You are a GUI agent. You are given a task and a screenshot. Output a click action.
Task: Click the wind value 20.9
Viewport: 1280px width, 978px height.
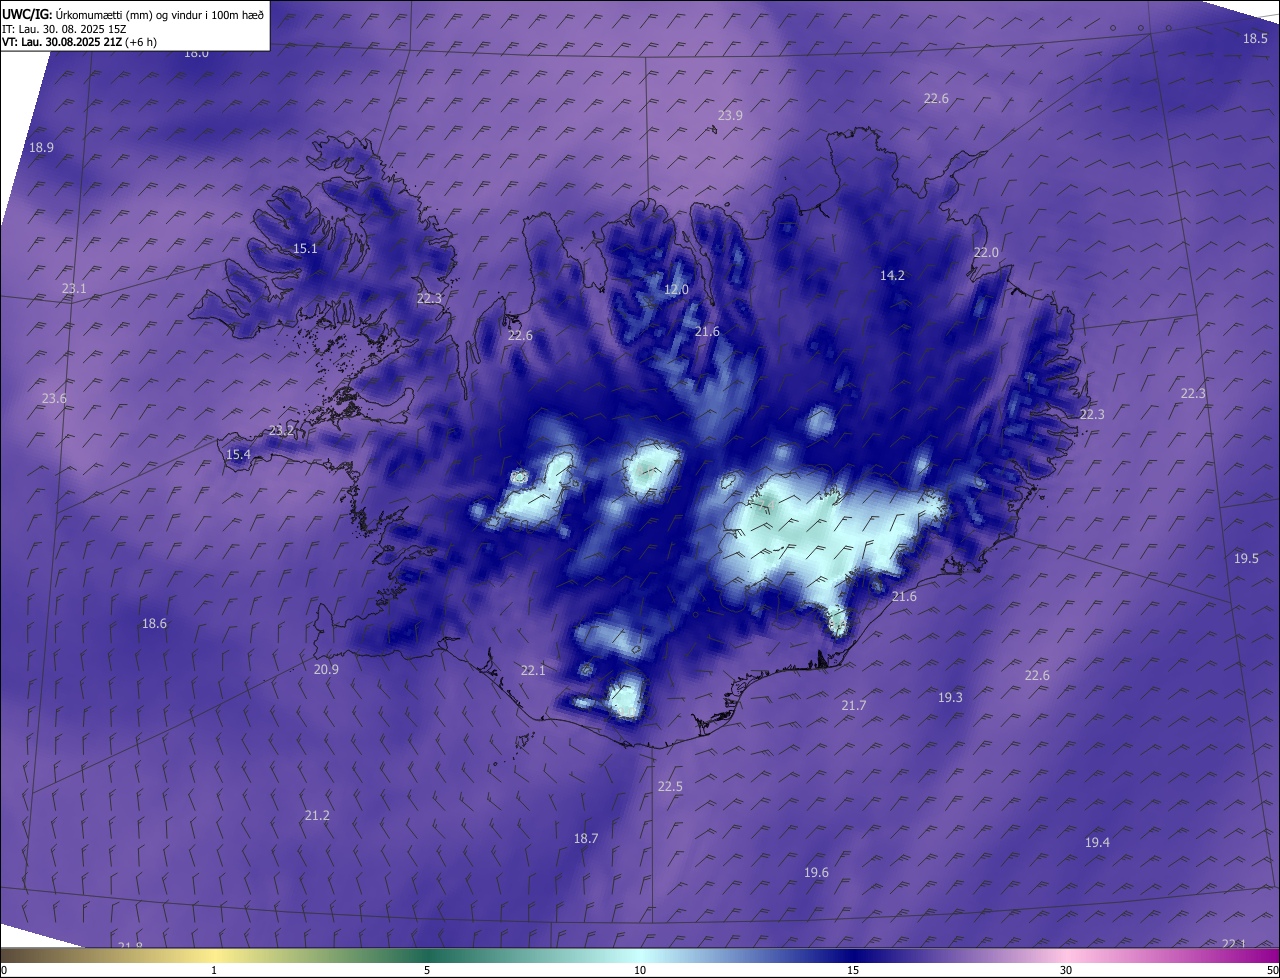[326, 670]
